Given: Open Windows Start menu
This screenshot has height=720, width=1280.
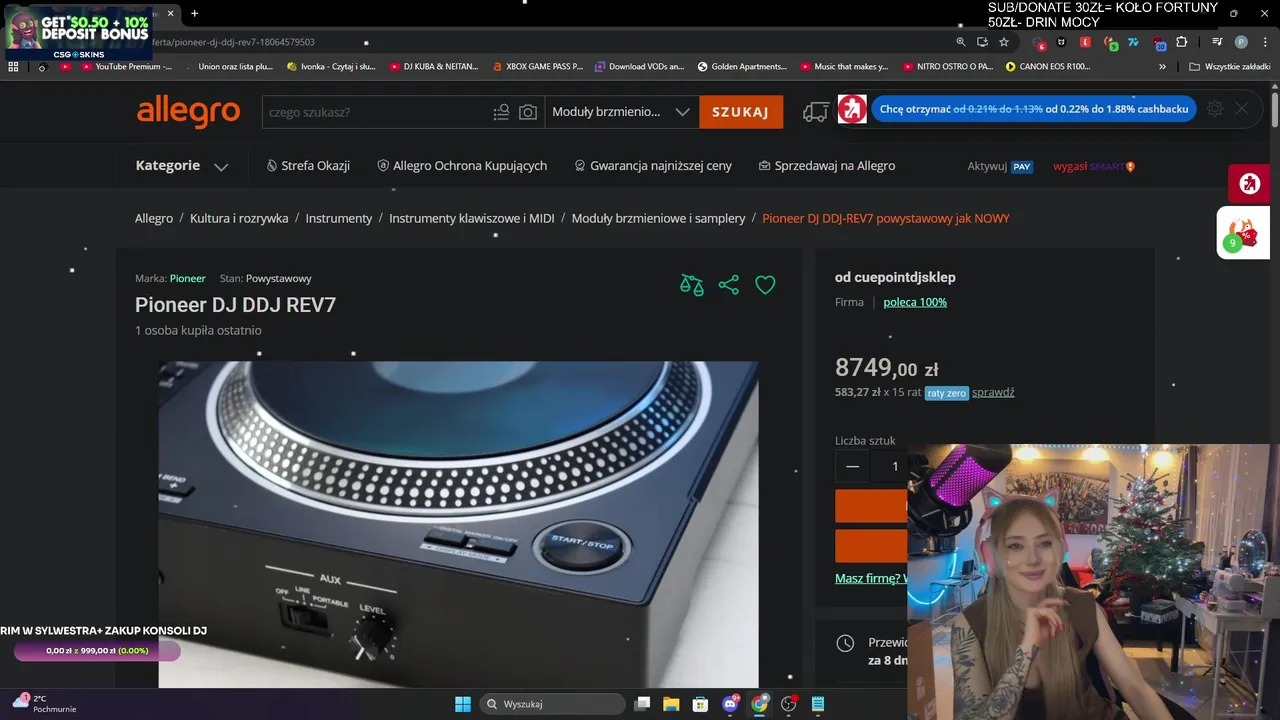Looking at the screenshot, I should click(x=463, y=704).
